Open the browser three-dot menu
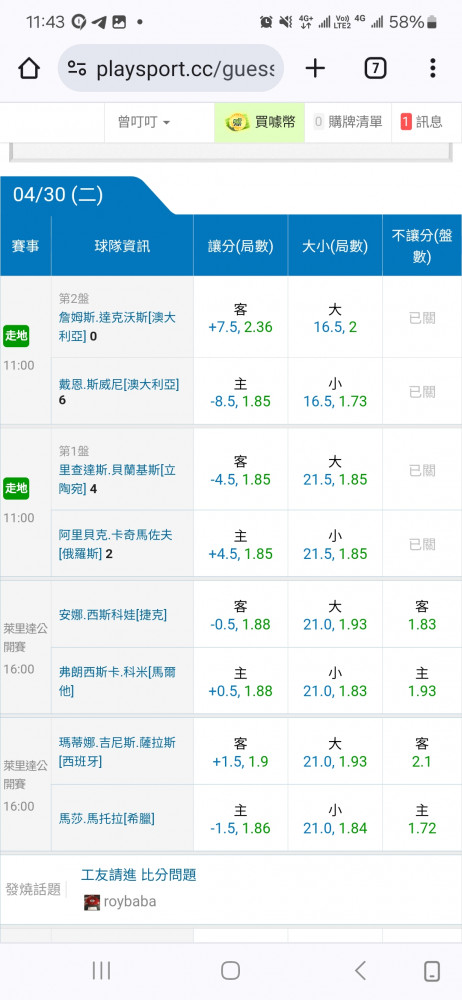The image size is (462, 1000). pyautogui.click(x=433, y=68)
